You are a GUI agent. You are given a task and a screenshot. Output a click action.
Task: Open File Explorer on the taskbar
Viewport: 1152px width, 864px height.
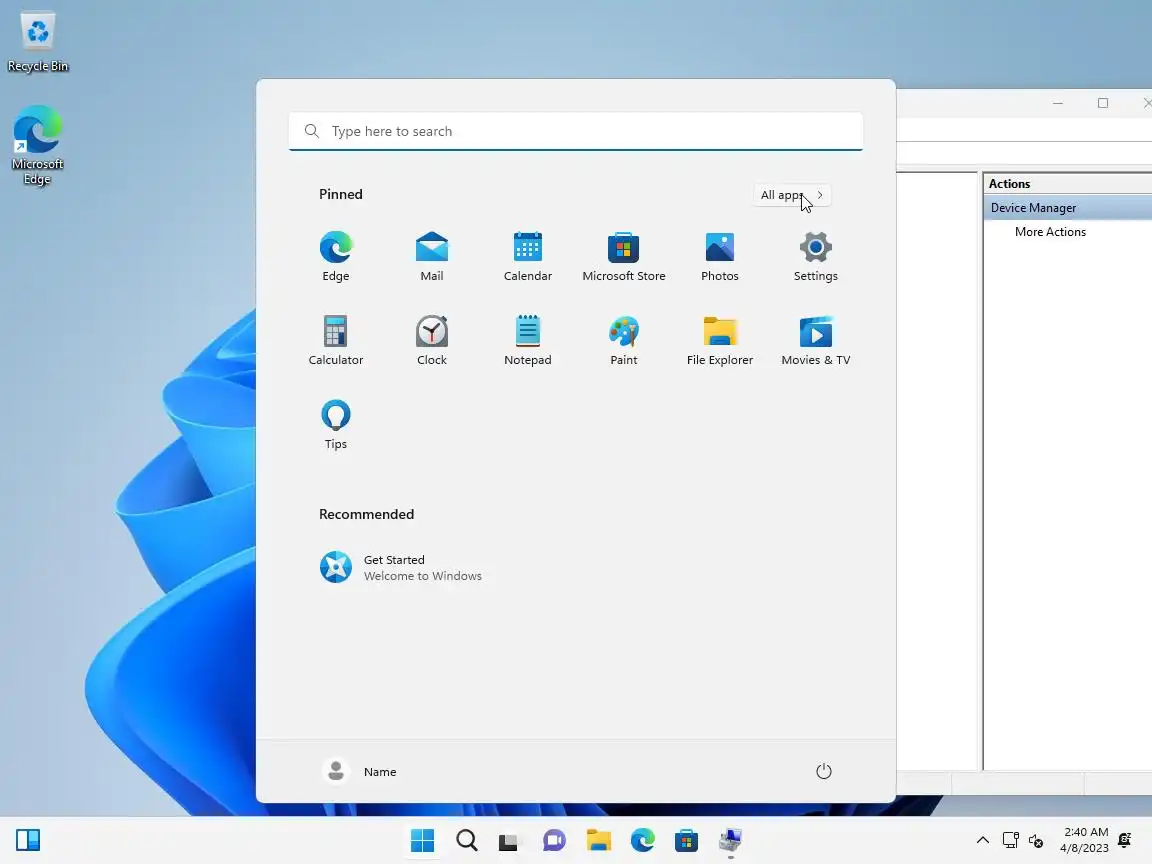(x=599, y=840)
